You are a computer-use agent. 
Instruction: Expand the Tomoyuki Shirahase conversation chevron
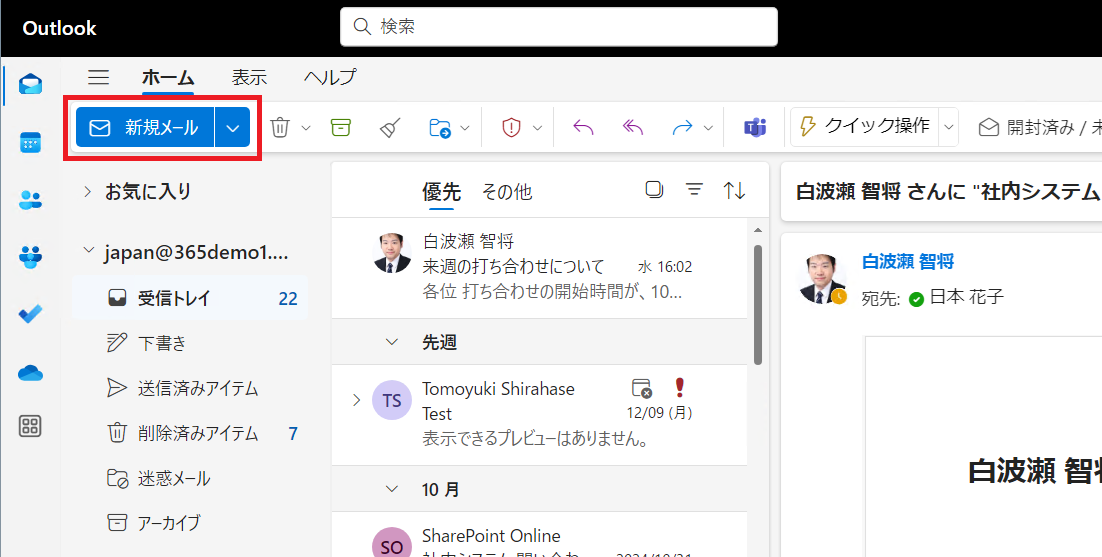coord(356,400)
